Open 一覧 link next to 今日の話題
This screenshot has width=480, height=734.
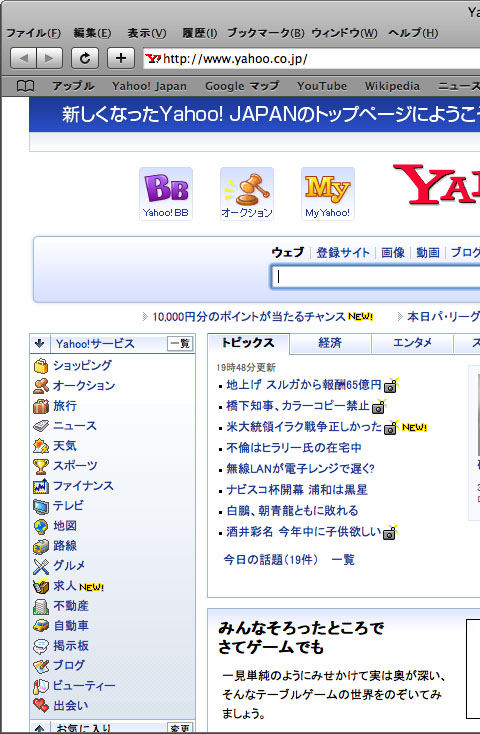(x=343, y=560)
